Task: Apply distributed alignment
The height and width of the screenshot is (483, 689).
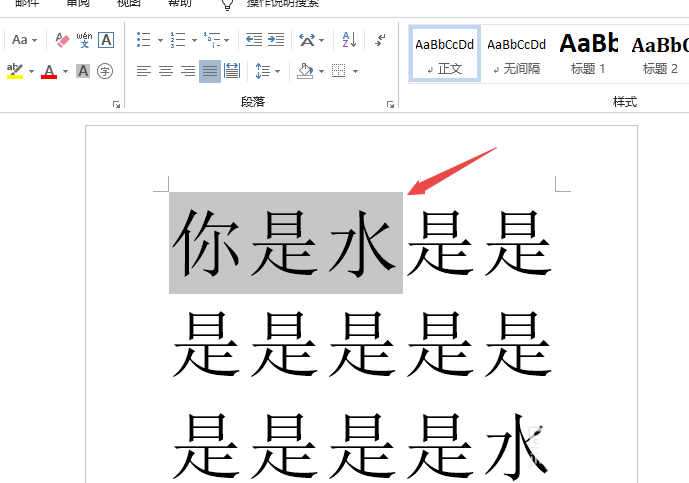Action: click(232, 71)
